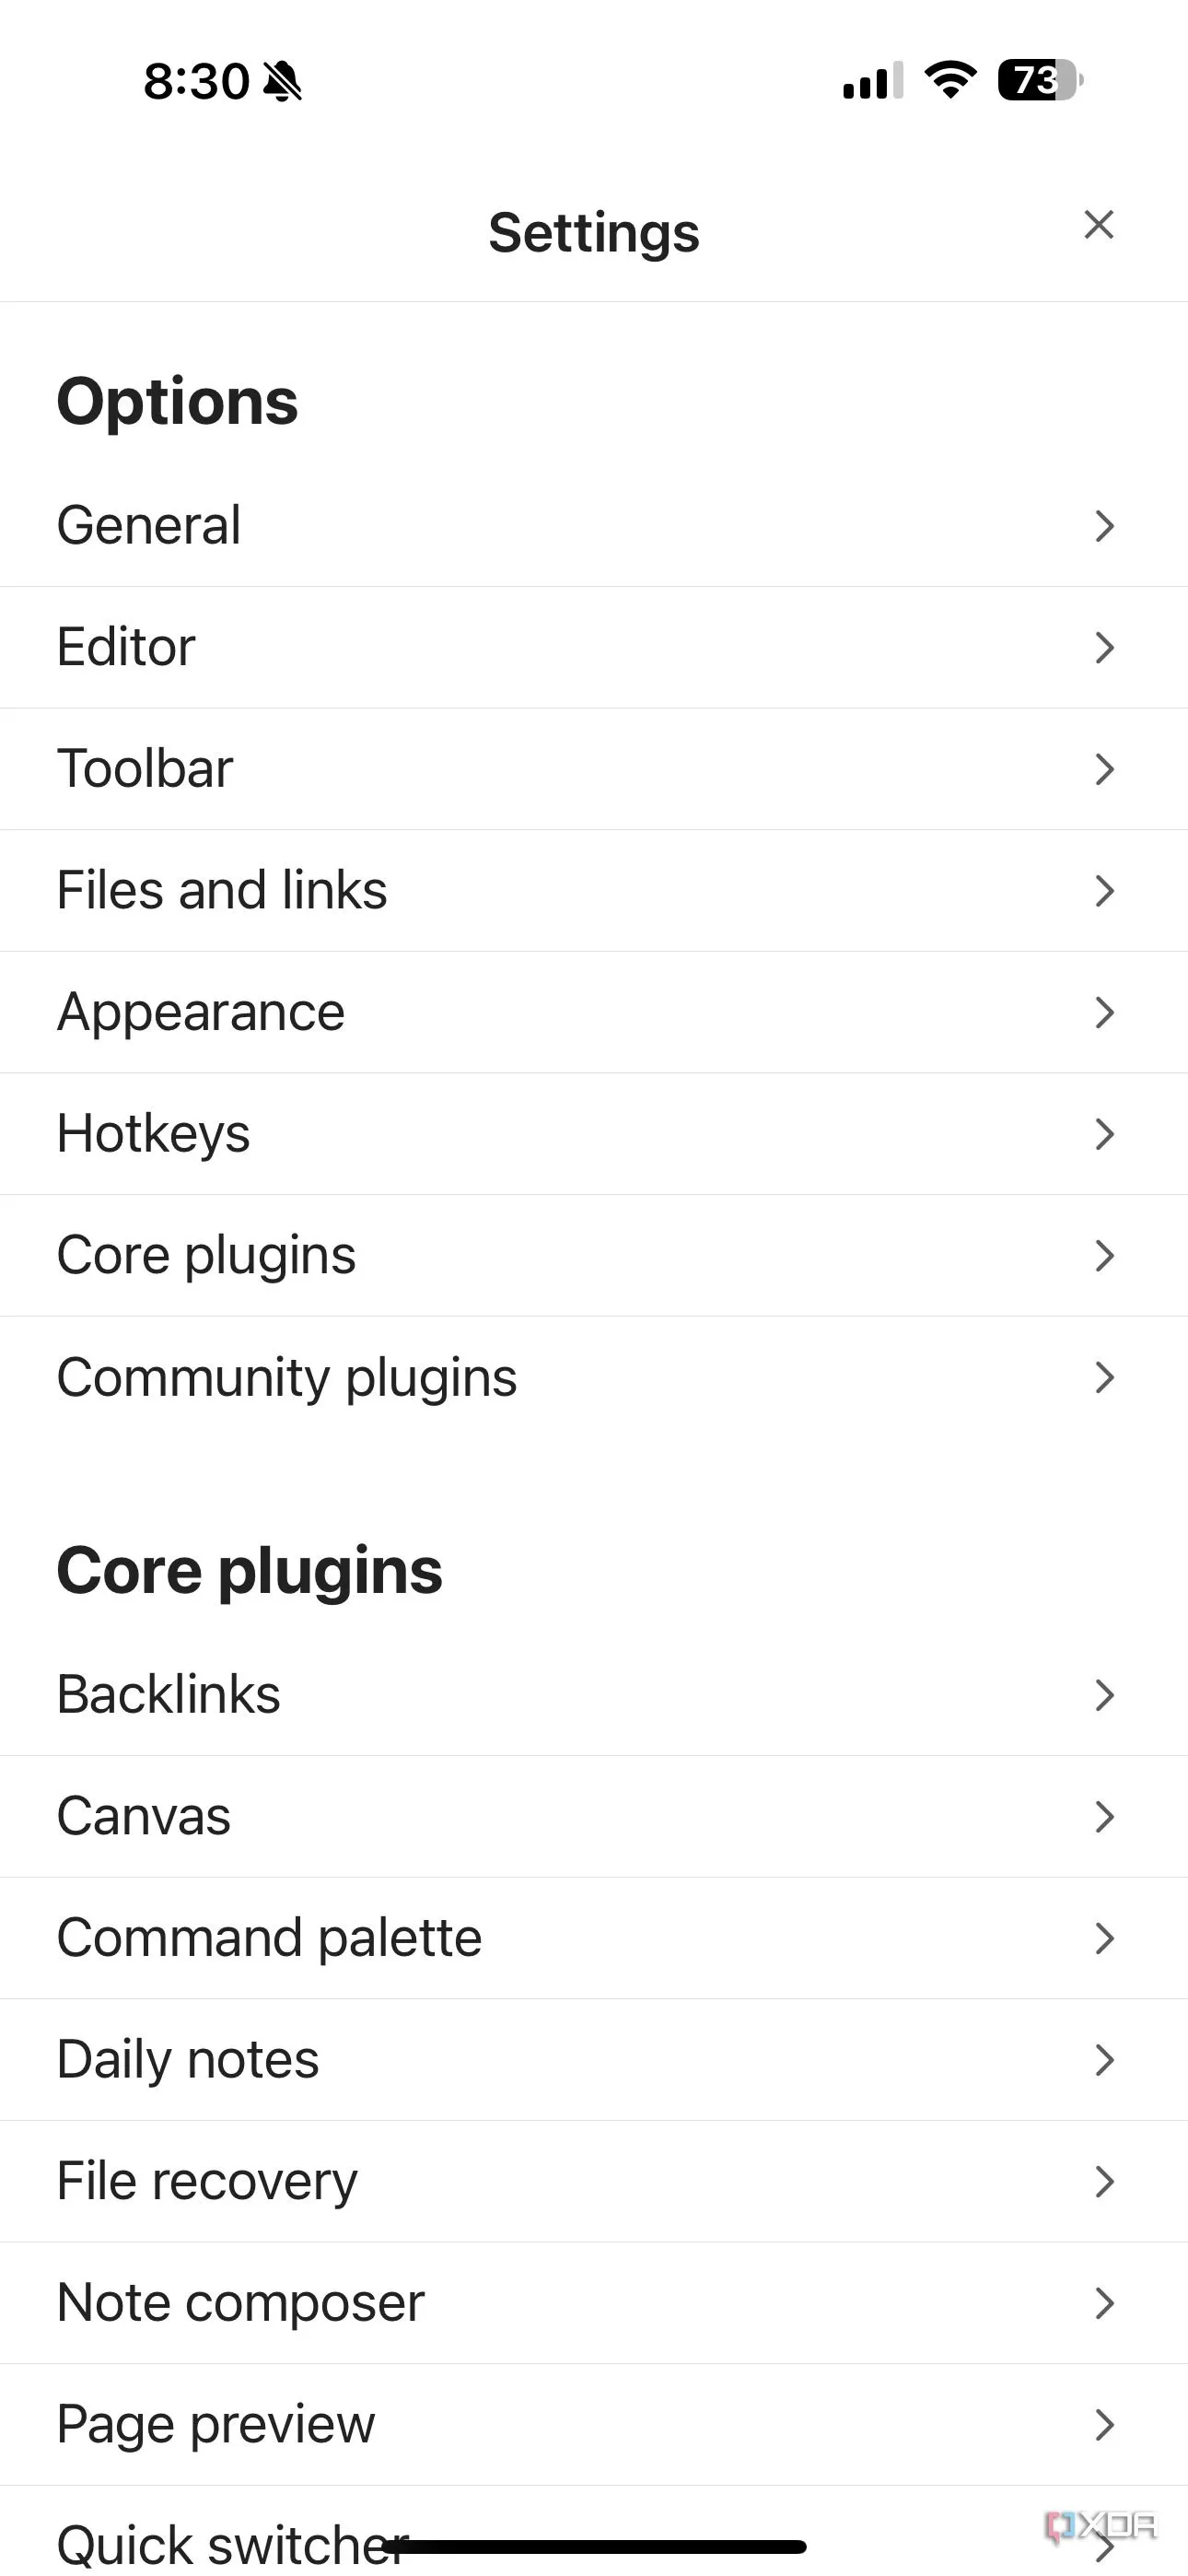Tap the Toolbar row chevron
The height and width of the screenshot is (2576, 1188).
pyautogui.click(x=1104, y=769)
